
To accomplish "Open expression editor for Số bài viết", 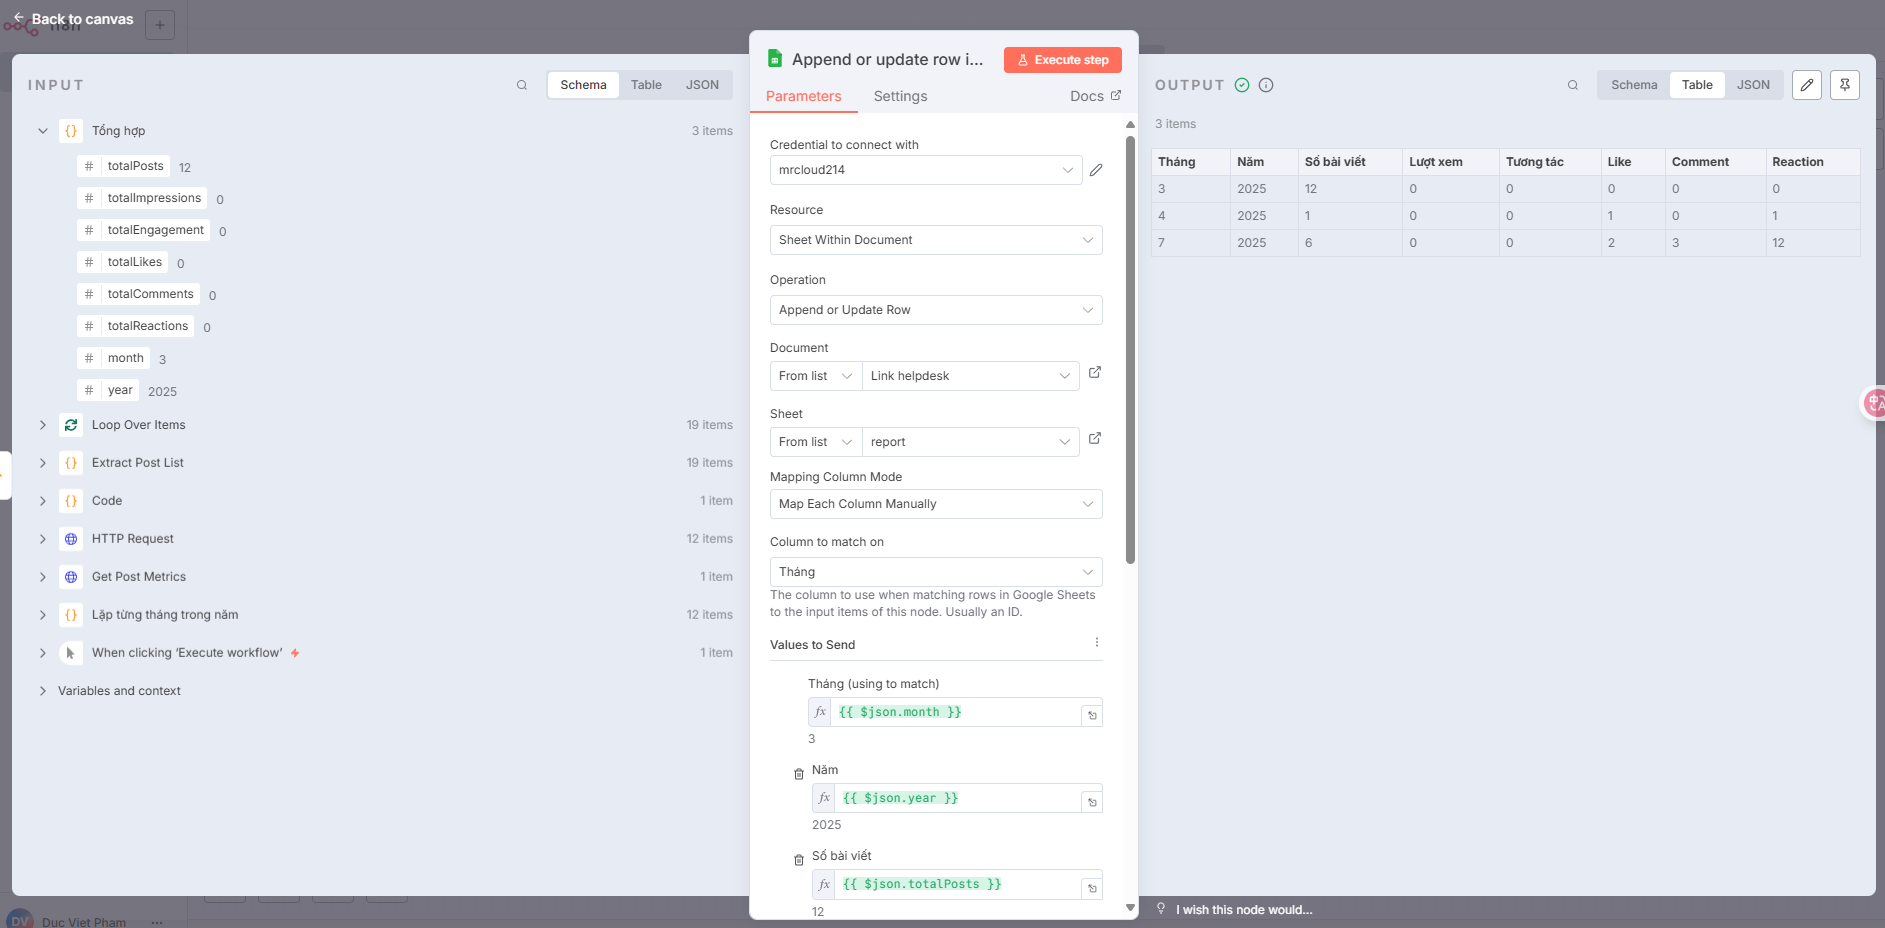I will coord(1092,887).
